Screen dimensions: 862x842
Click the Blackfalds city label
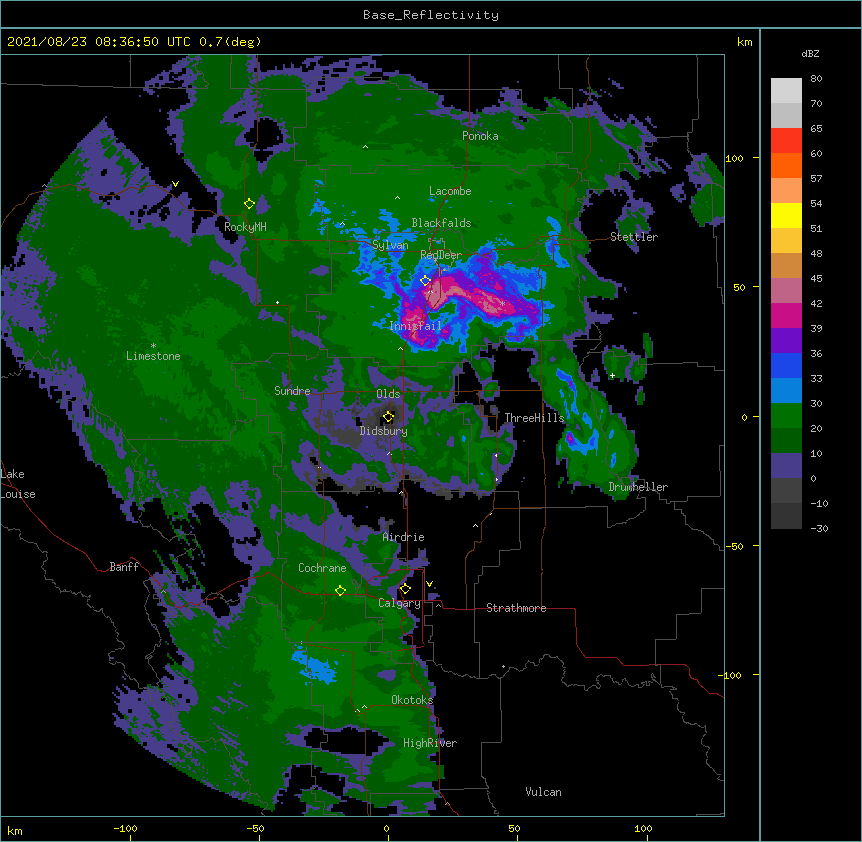click(x=441, y=223)
